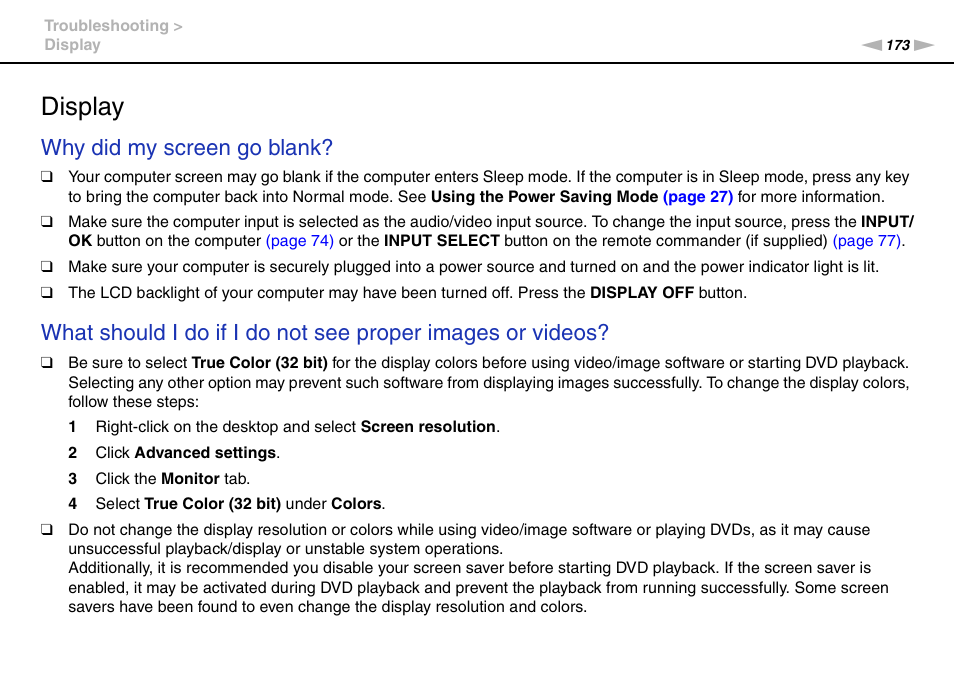Click bold 'Advanced settings' in step 2
The image size is (954, 674).
click(205, 453)
